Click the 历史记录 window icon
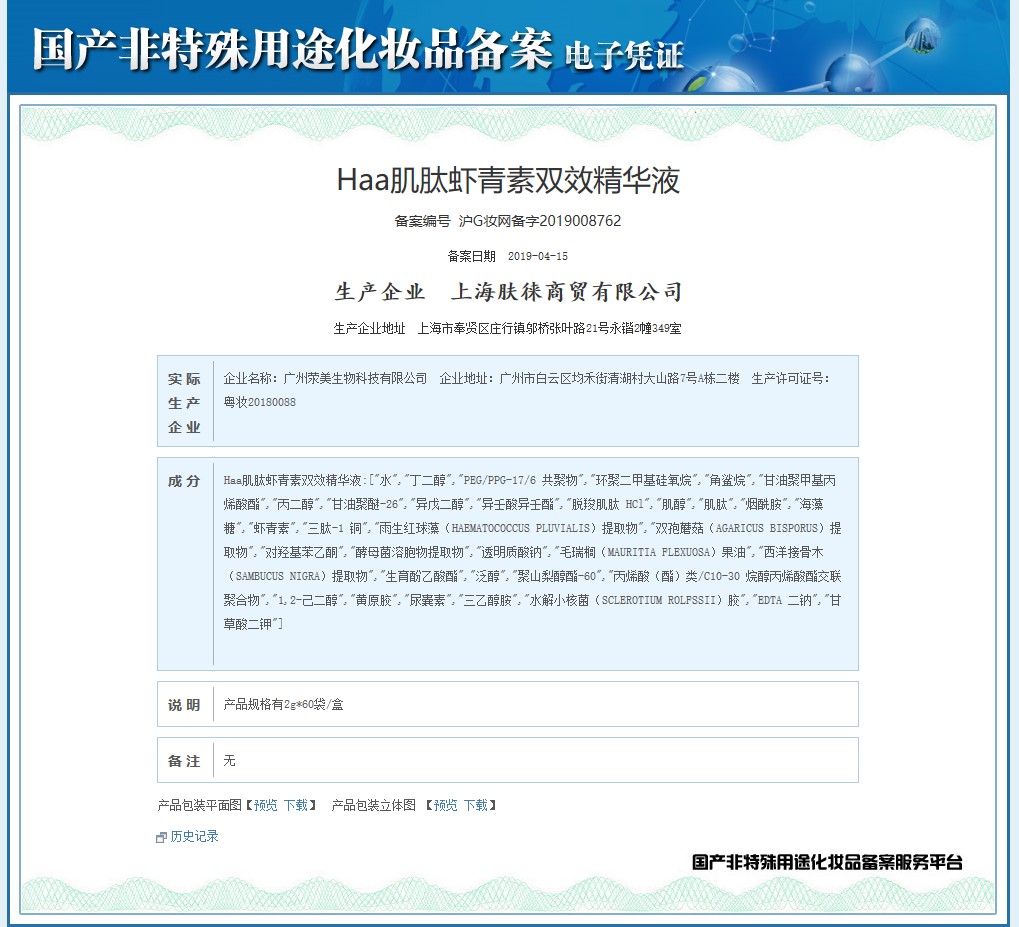Viewport: 1019px width, 927px height. [x=161, y=837]
